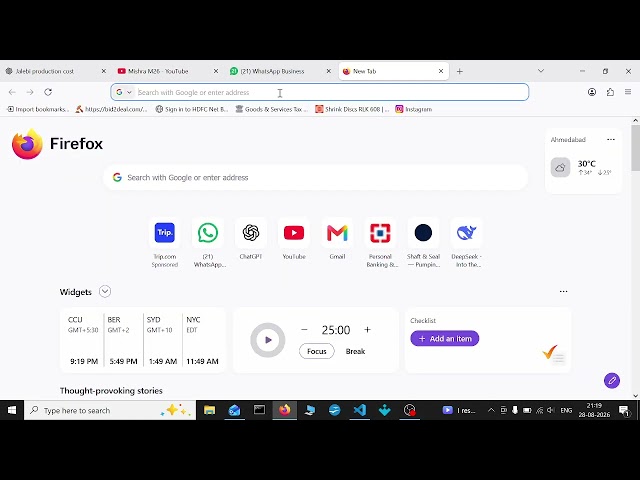Open Import bookmarks bookmark
Image resolution: width=640 pixels, height=480 pixels.
pos(38,109)
